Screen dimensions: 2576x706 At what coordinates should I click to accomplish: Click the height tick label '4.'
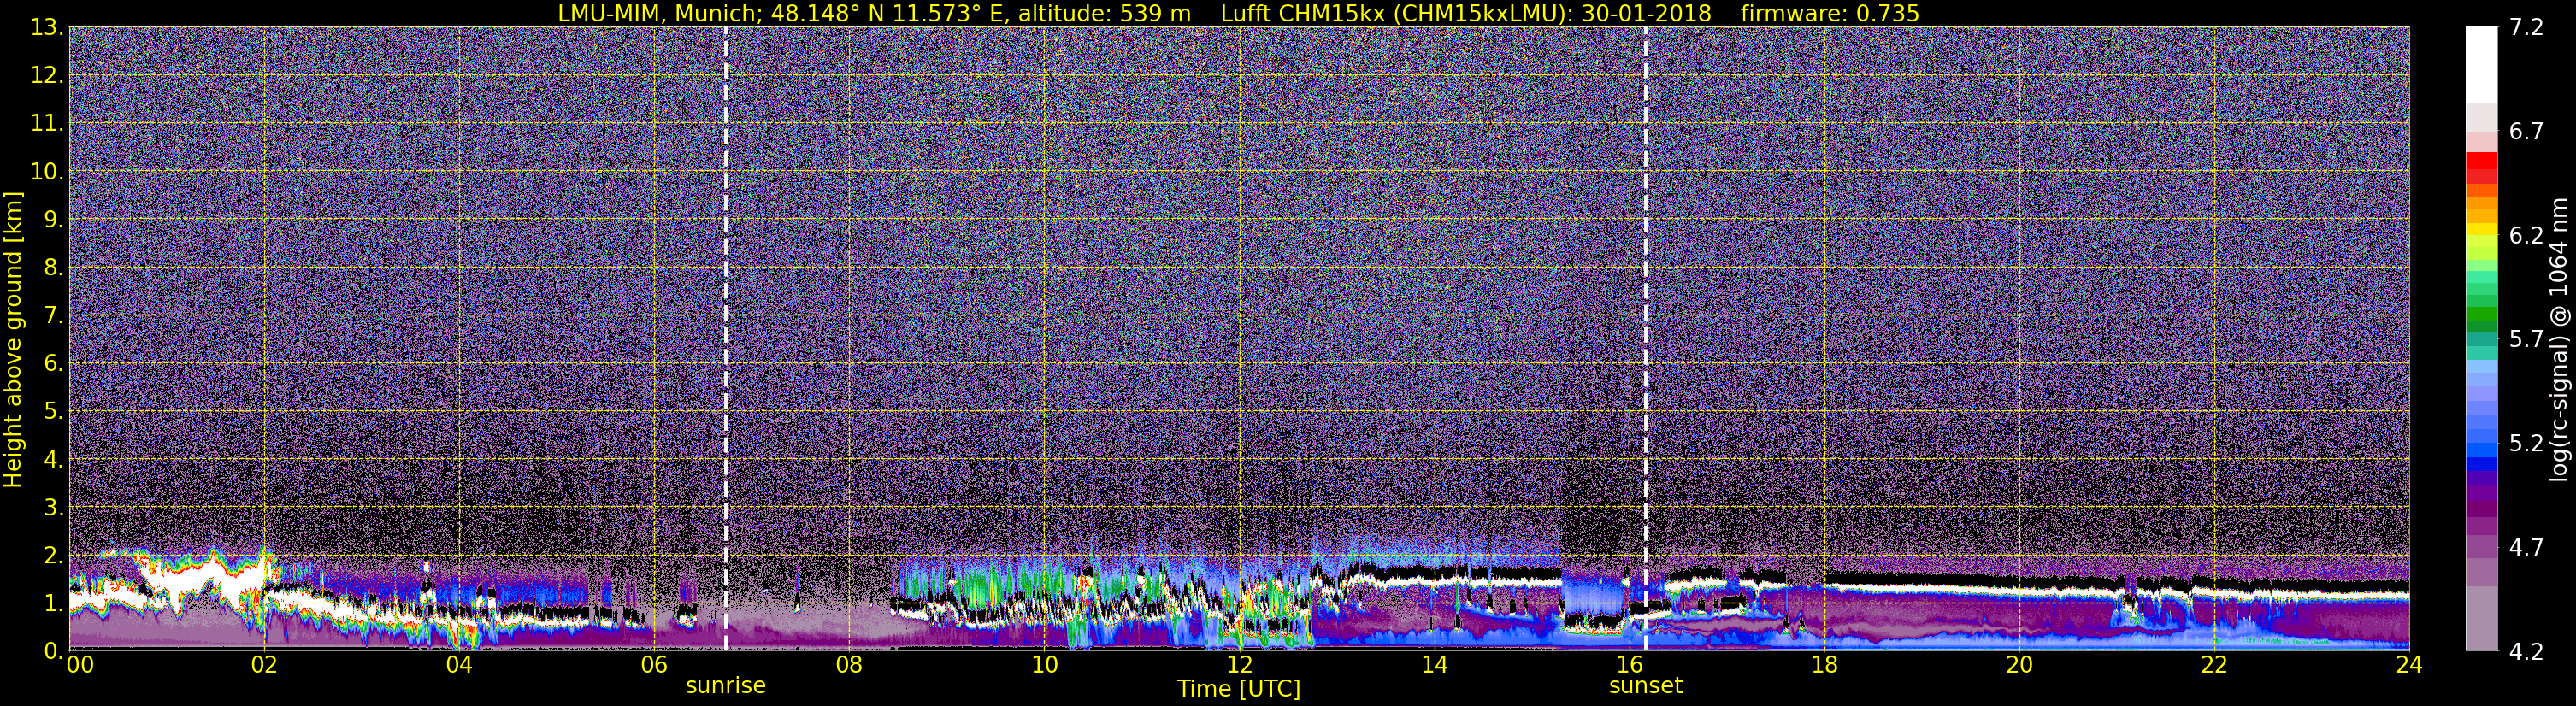[54, 459]
